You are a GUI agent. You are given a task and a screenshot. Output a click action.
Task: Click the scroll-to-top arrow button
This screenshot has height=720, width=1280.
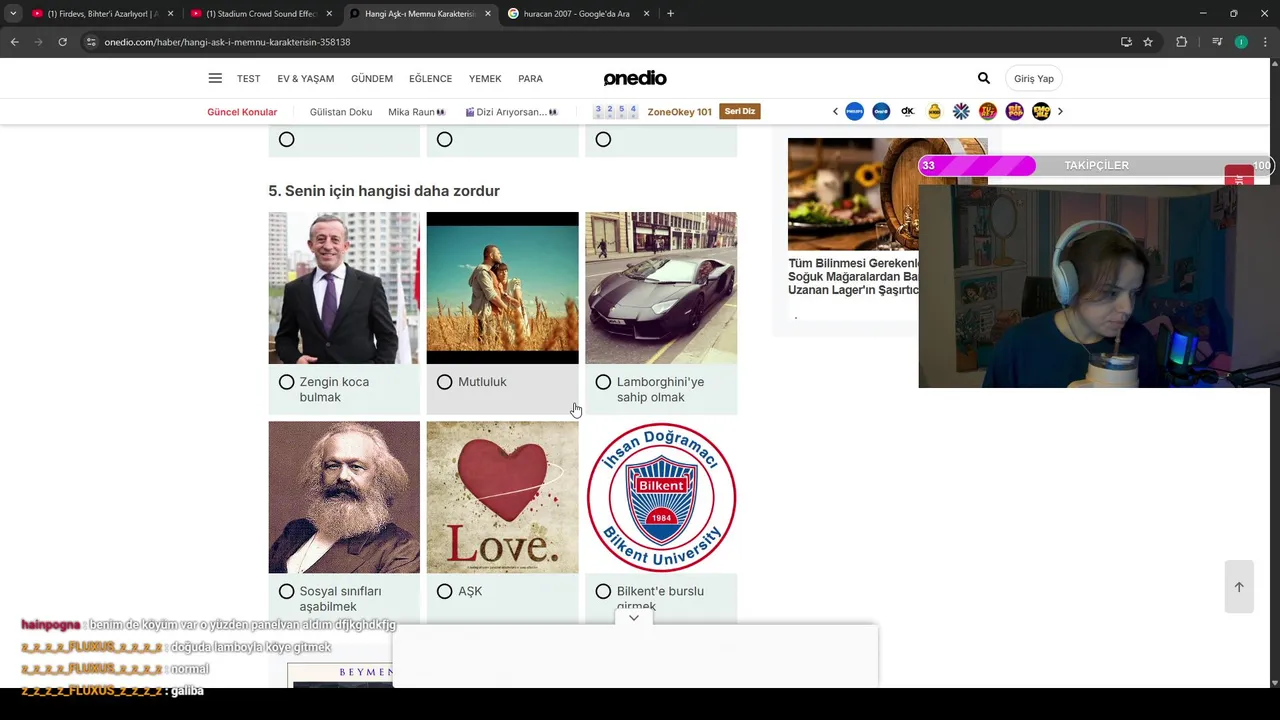coord(1239,587)
